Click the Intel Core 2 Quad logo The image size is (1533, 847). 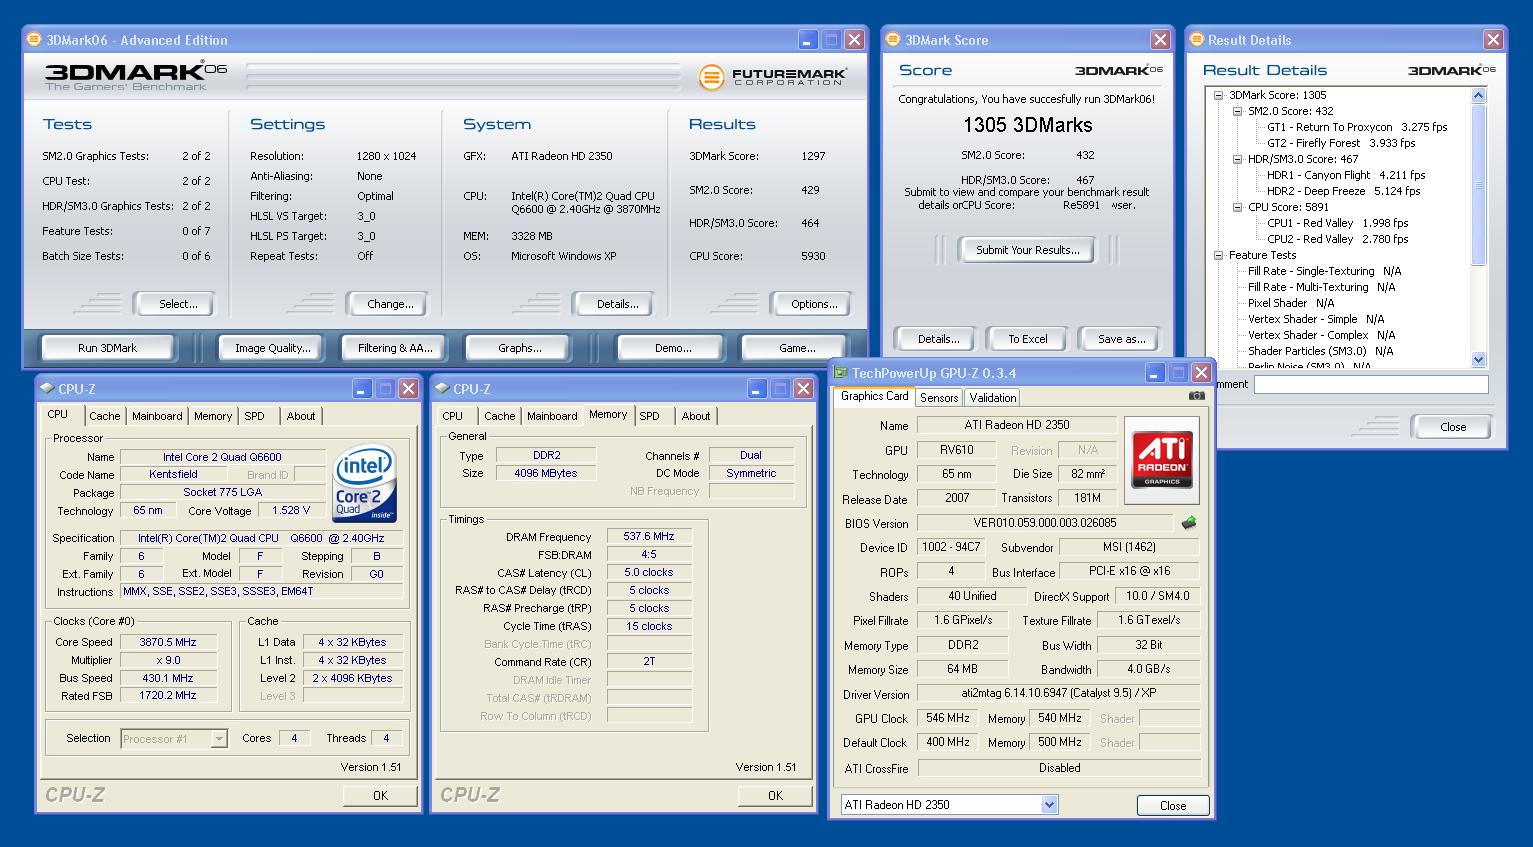tap(364, 484)
